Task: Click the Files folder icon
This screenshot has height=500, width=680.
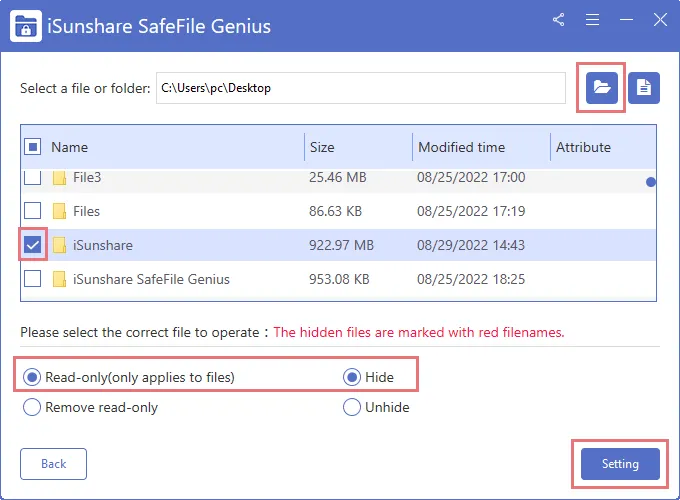Action: point(59,211)
